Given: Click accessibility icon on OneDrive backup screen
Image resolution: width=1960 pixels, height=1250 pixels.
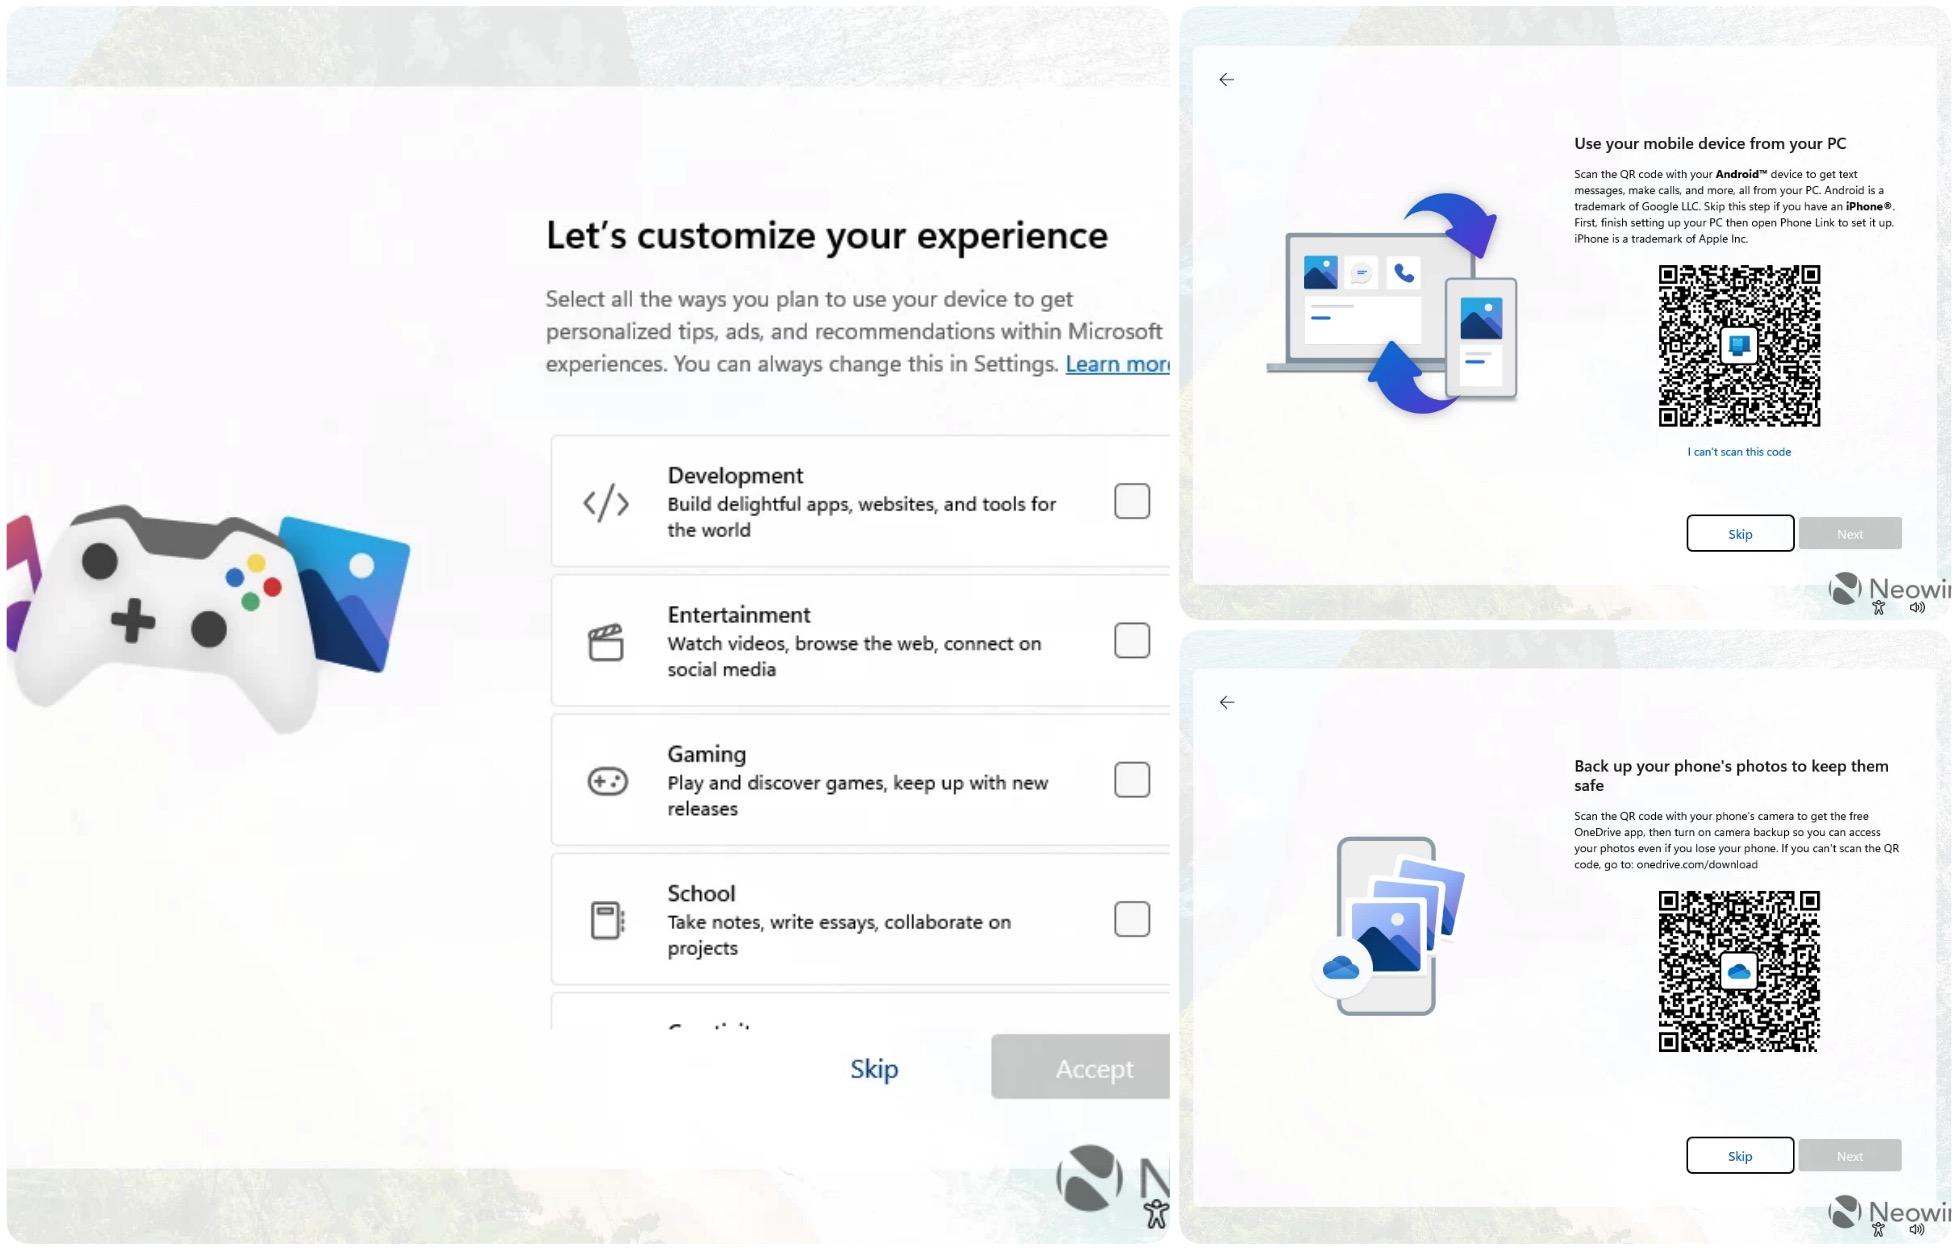Looking at the screenshot, I should [1878, 1231].
